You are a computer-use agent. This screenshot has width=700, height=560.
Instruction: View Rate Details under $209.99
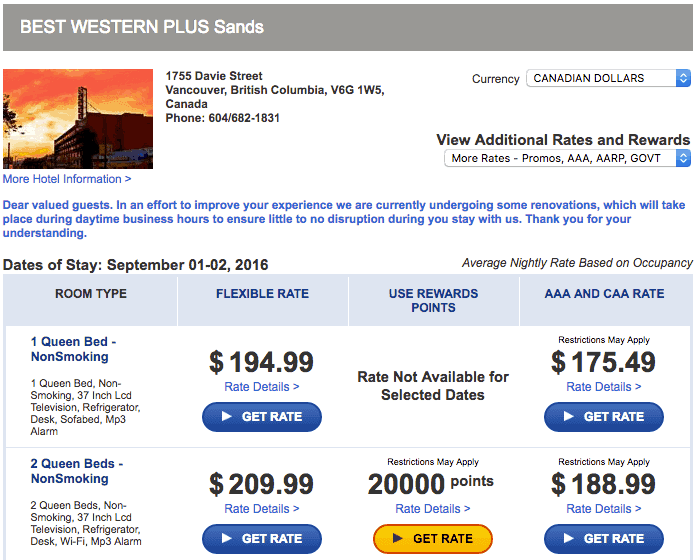[262, 509]
